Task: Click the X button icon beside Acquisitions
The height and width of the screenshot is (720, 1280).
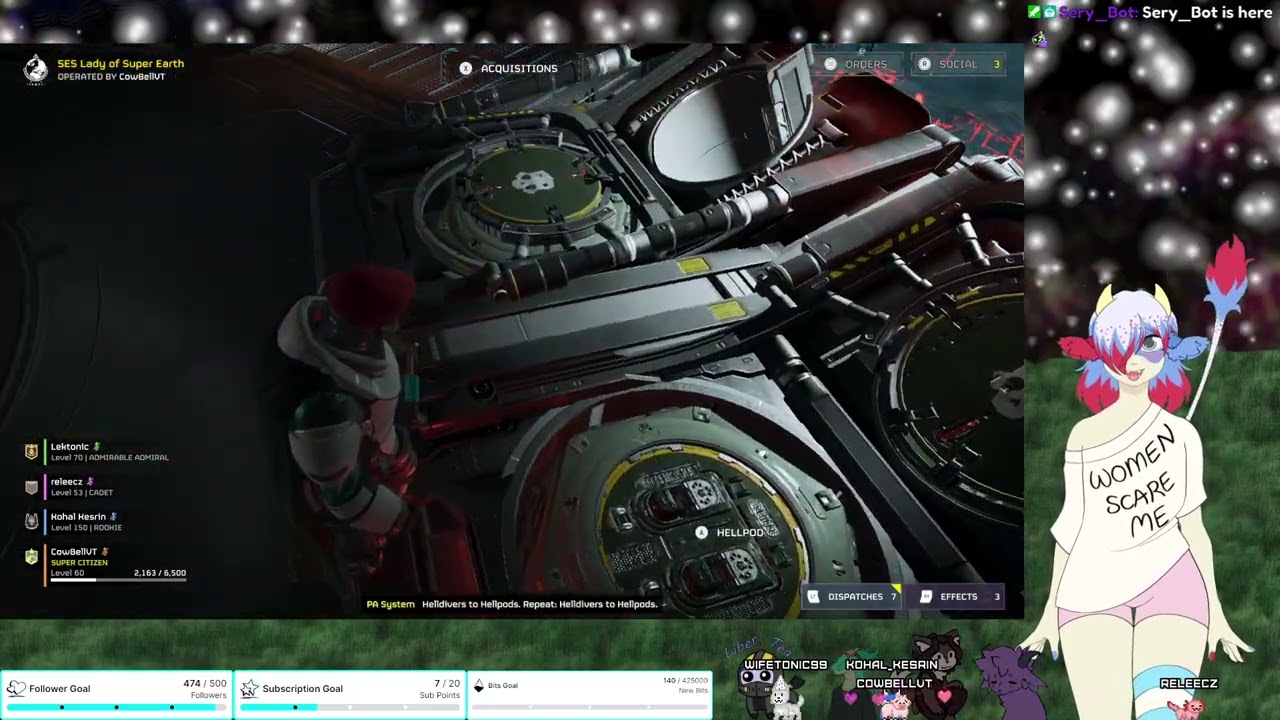Action: (x=465, y=68)
